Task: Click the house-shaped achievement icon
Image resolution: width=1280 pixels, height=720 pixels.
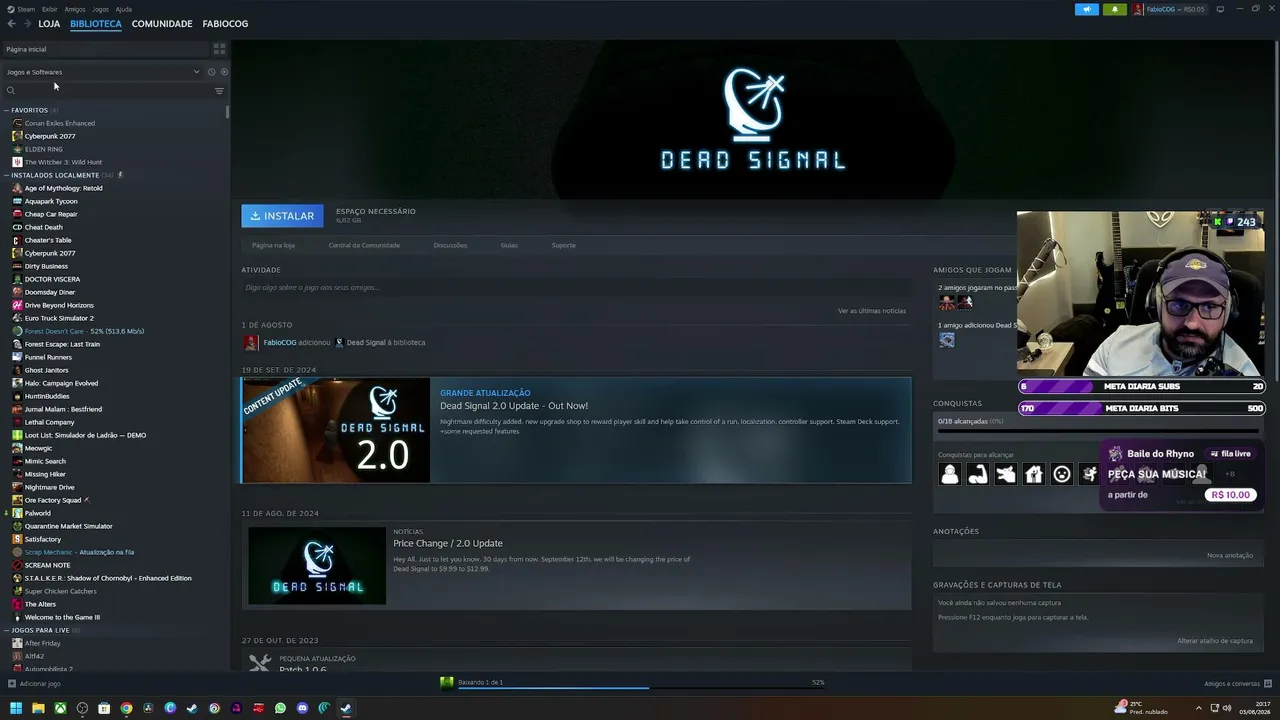Action: point(1034,475)
